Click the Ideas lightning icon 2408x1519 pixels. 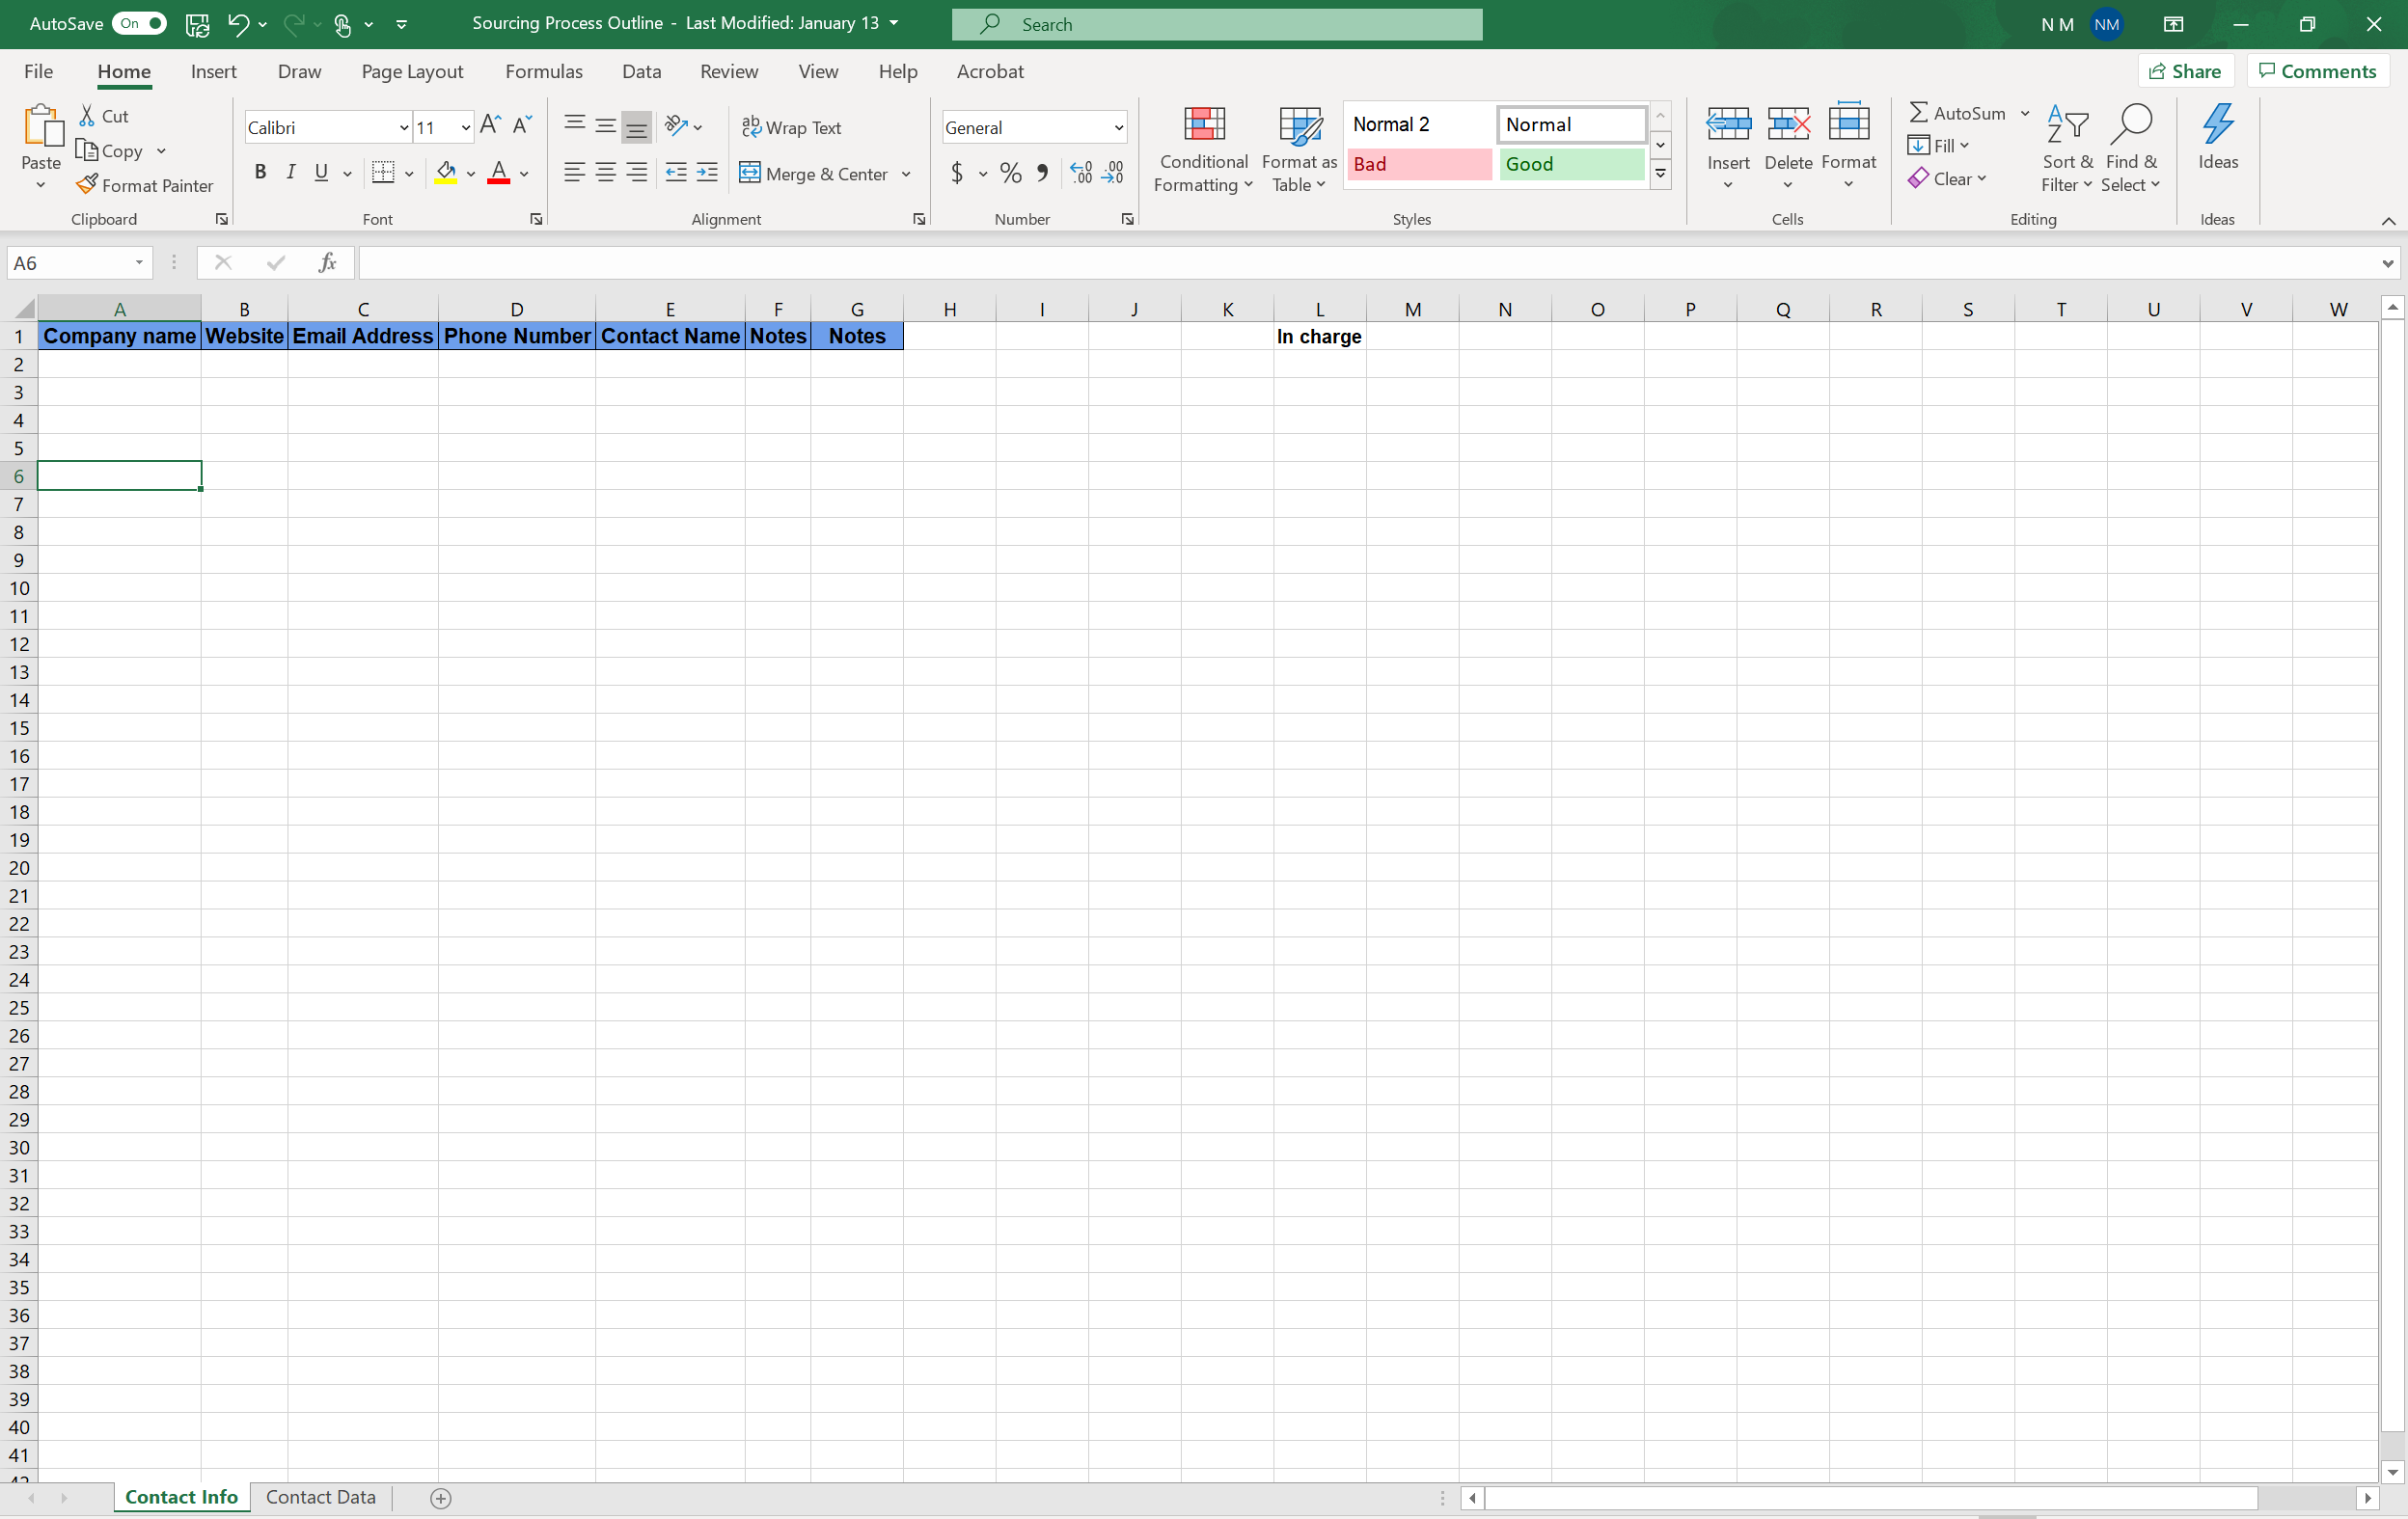click(x=2216, y=125)
